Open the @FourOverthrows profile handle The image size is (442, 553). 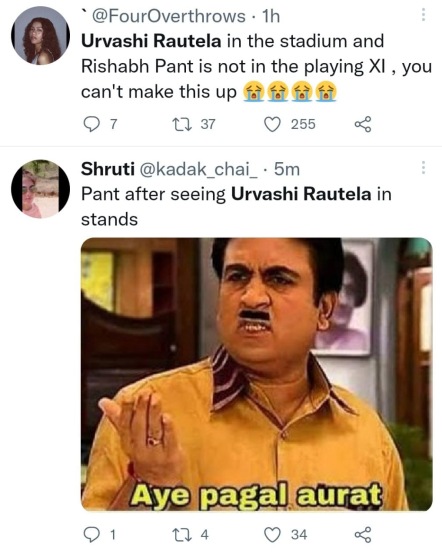[x=169, y=16]
